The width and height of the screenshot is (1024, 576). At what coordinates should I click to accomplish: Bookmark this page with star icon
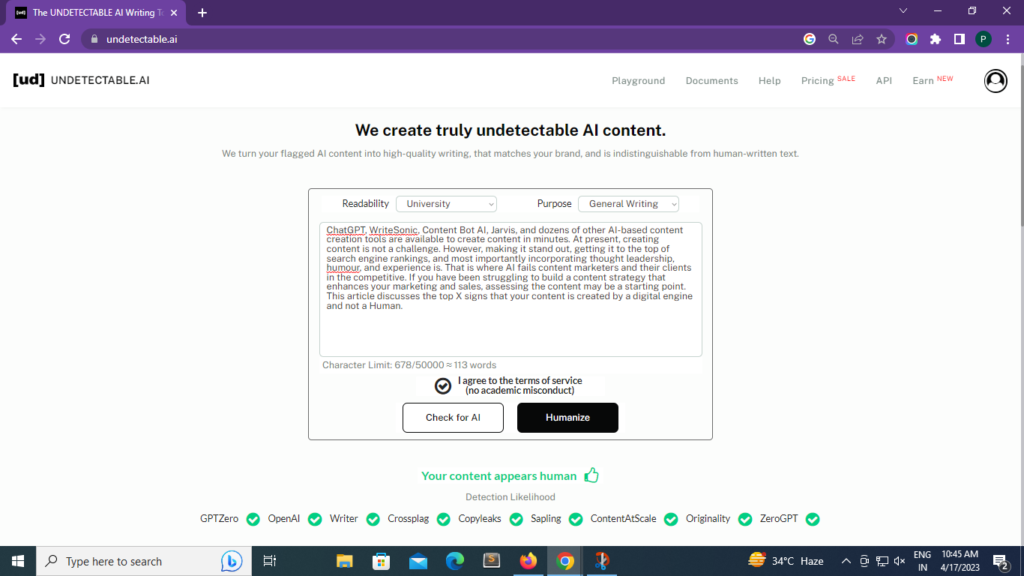coord(882,39)
